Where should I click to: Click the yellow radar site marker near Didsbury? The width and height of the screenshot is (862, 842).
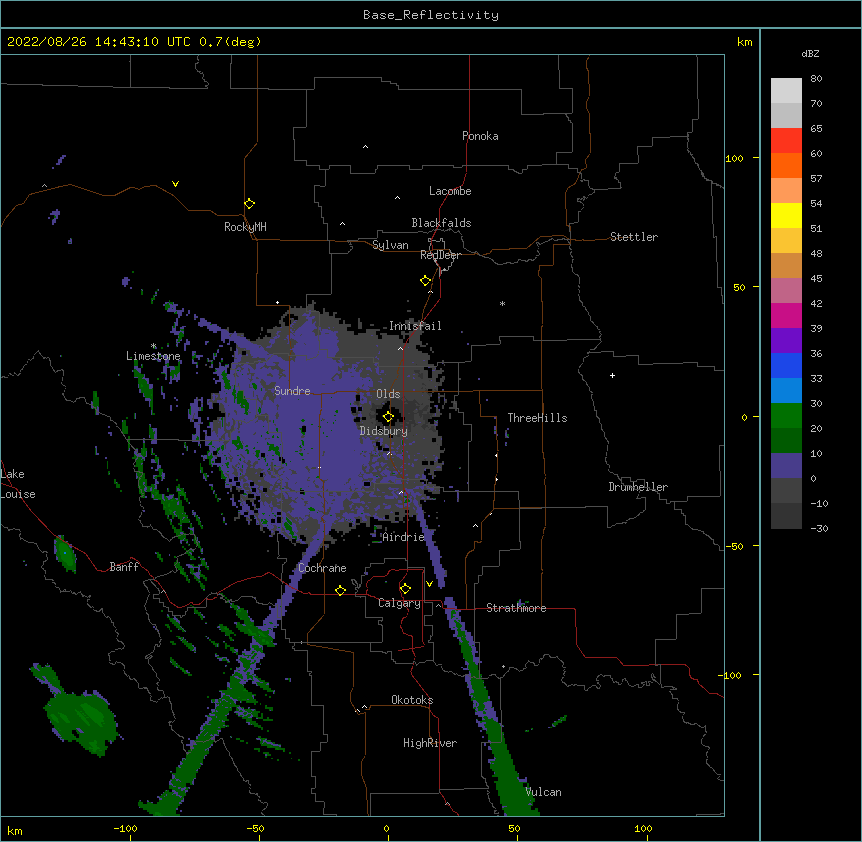tap(388, 416)
